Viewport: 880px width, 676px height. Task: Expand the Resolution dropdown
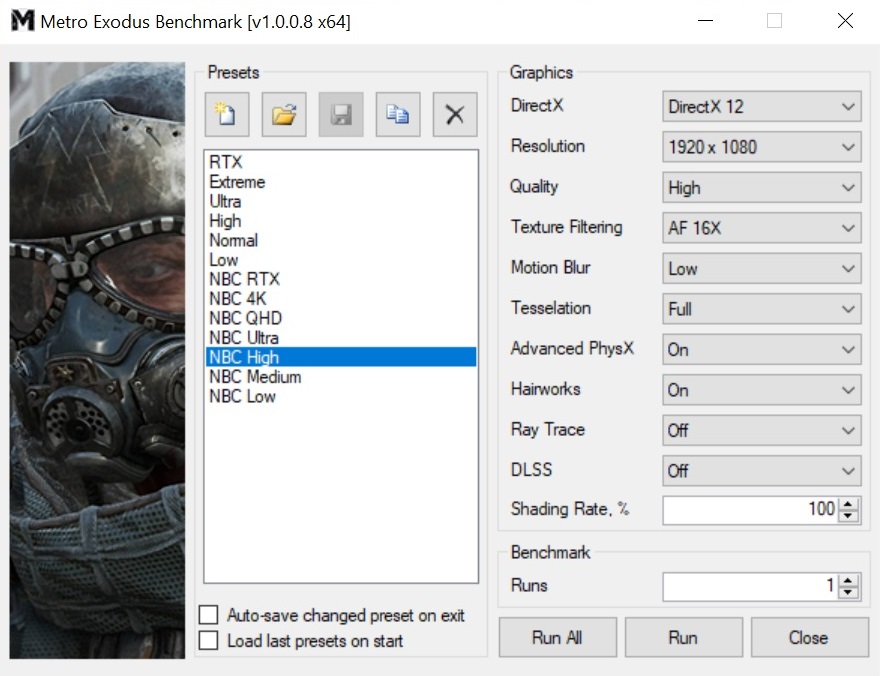click(762, 147)
